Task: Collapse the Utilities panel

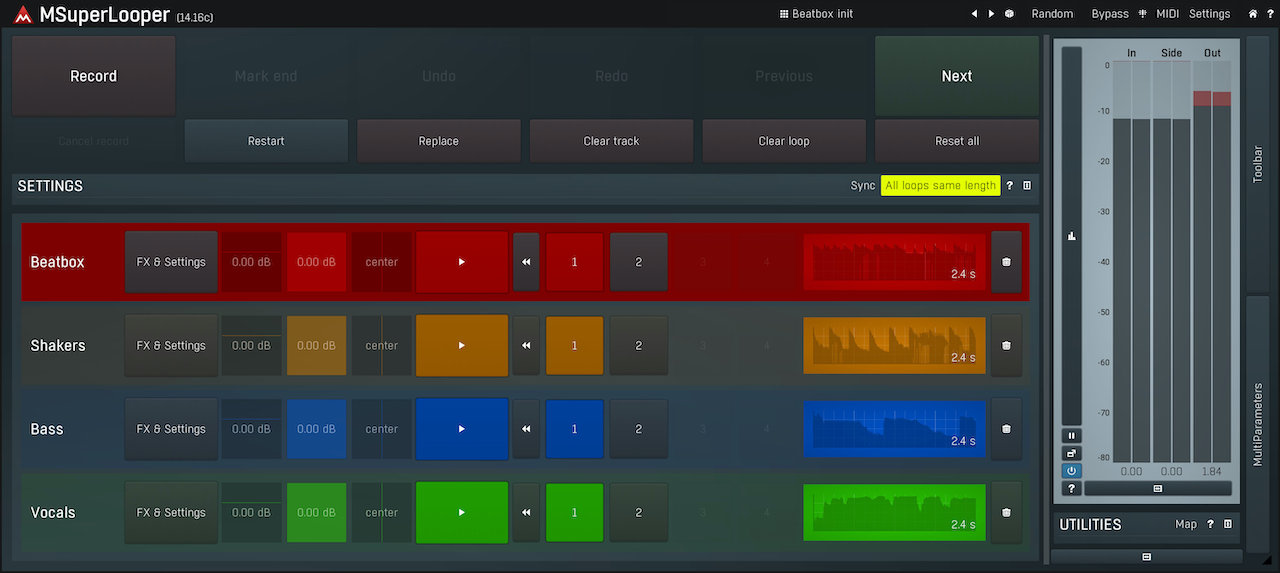Action: 1228,524
